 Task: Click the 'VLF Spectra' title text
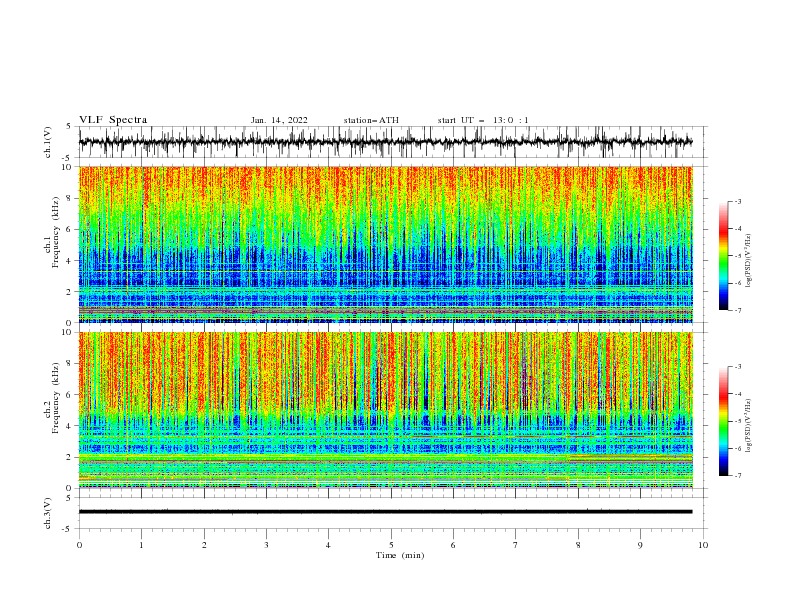[x=113, y=120]
